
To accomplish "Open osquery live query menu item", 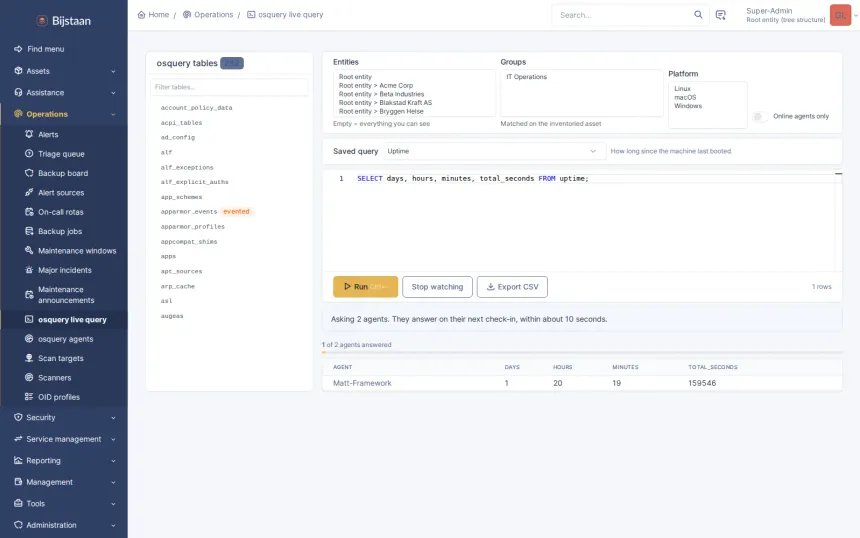I will pos(64,319).
